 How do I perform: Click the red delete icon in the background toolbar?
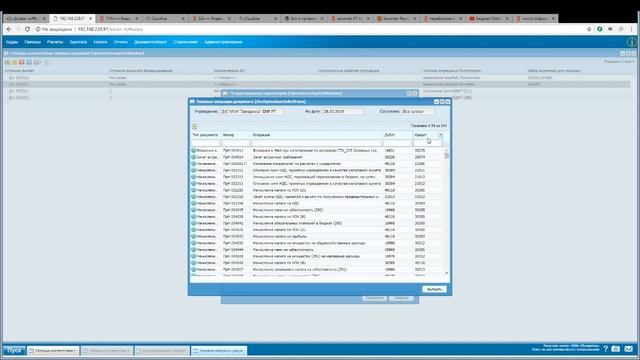tap(22, 62)
